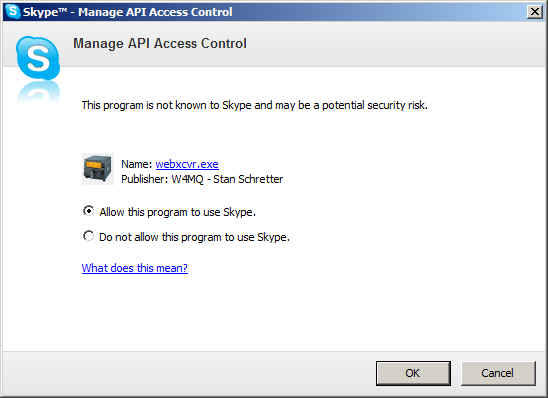Click the gray header banner right of heading

[395, 43]
